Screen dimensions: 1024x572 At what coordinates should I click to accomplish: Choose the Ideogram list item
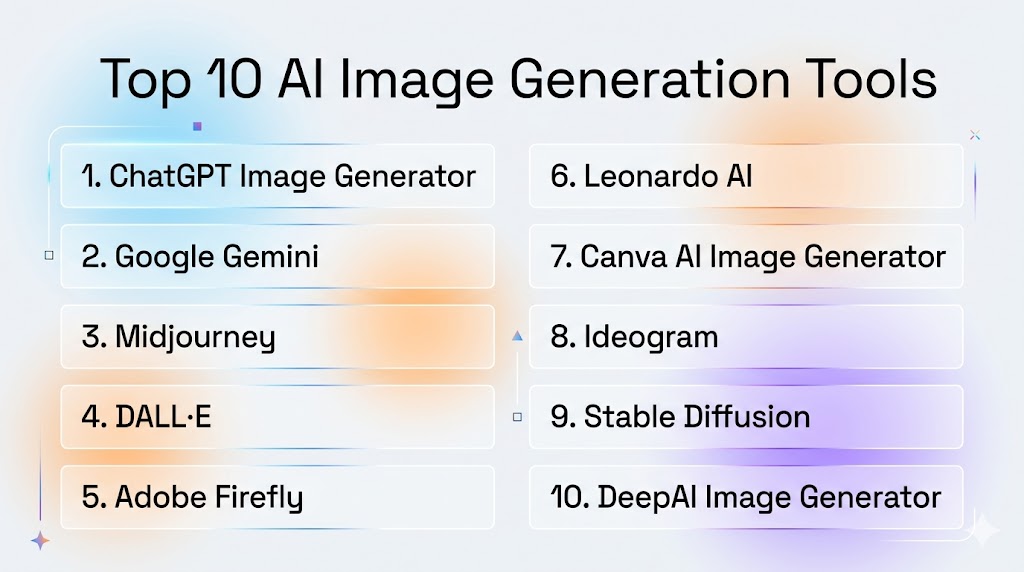coord(745,336)
